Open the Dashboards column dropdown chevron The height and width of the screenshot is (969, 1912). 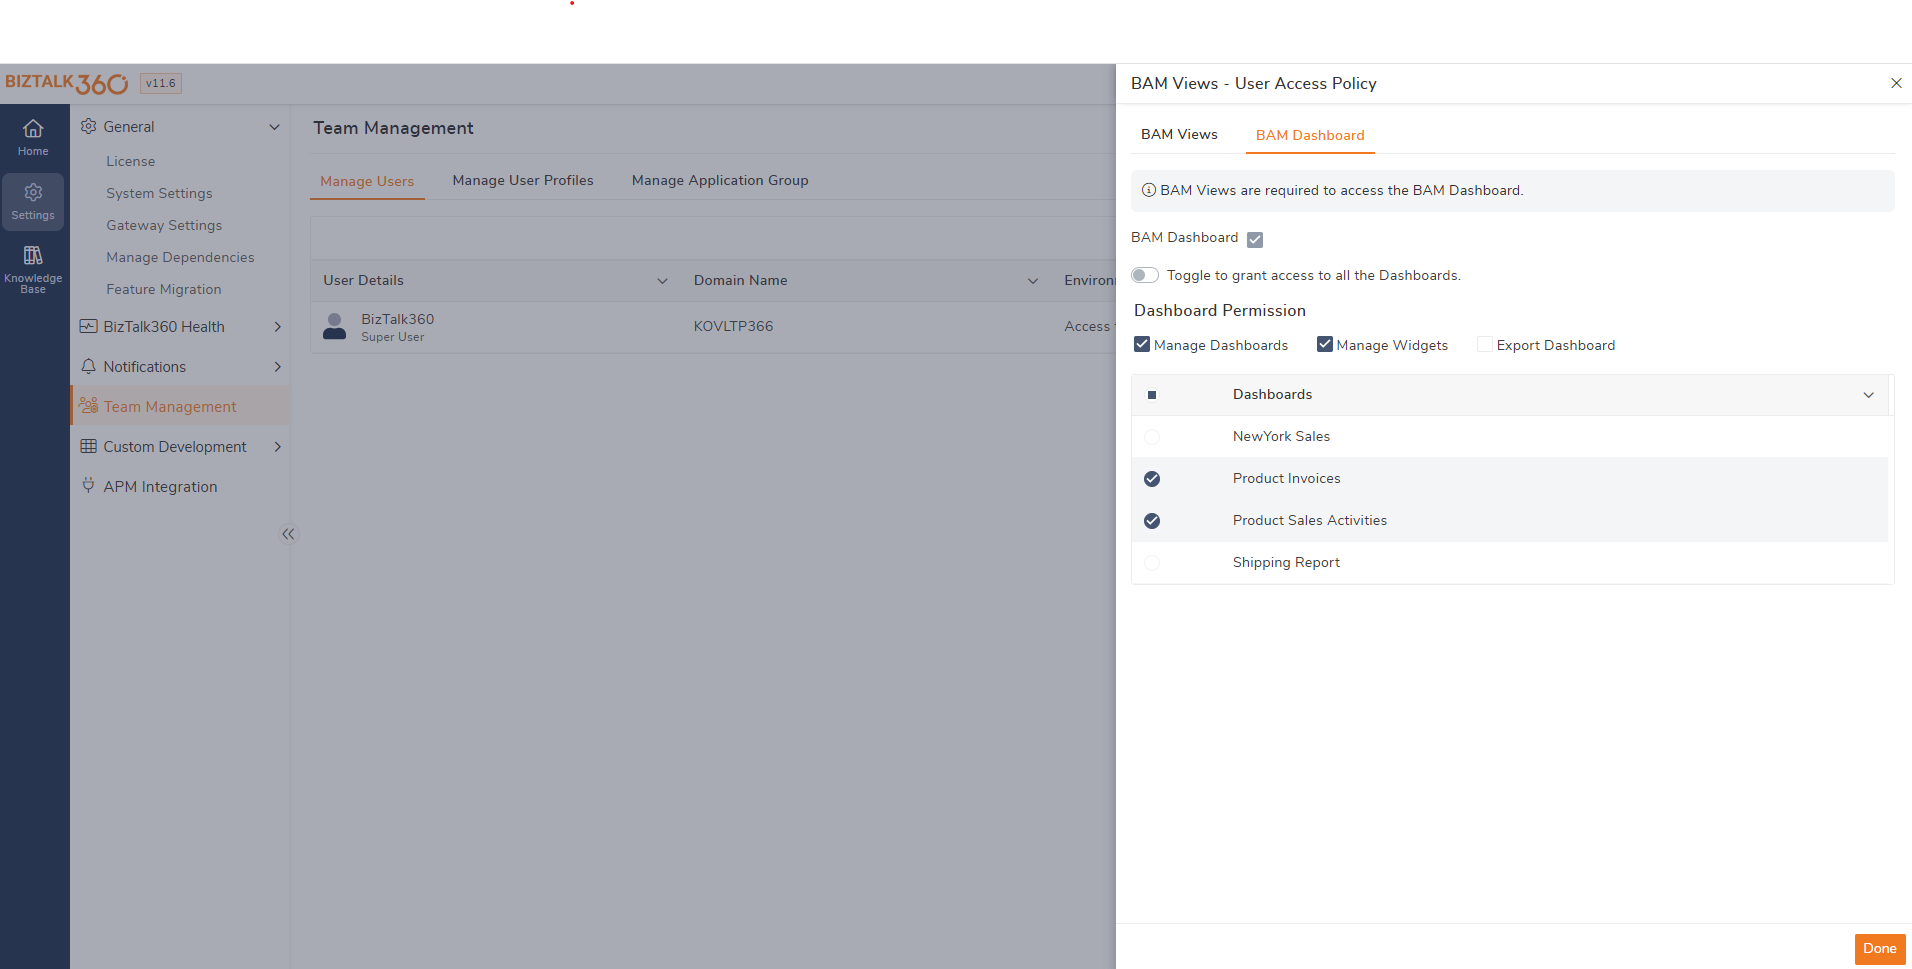coord(1868,395)
